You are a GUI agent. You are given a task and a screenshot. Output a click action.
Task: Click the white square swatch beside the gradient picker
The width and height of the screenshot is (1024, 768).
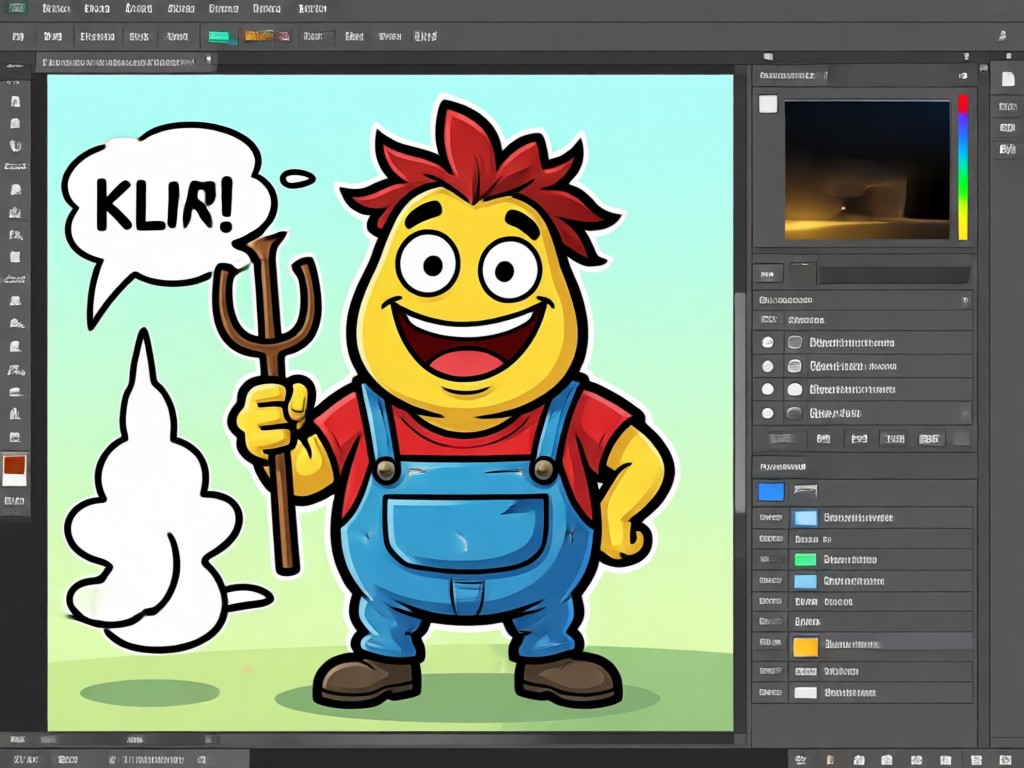(768, 104)
